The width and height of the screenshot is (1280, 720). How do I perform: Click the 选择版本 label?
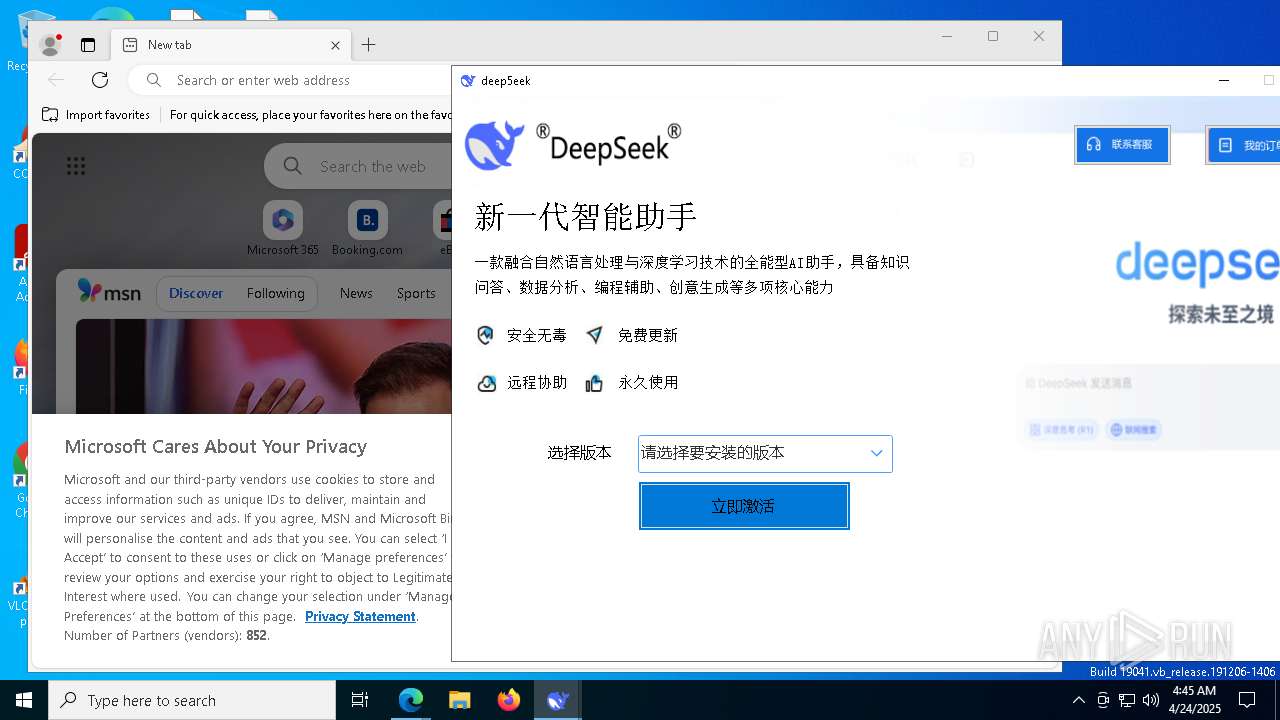coord(579,453)
